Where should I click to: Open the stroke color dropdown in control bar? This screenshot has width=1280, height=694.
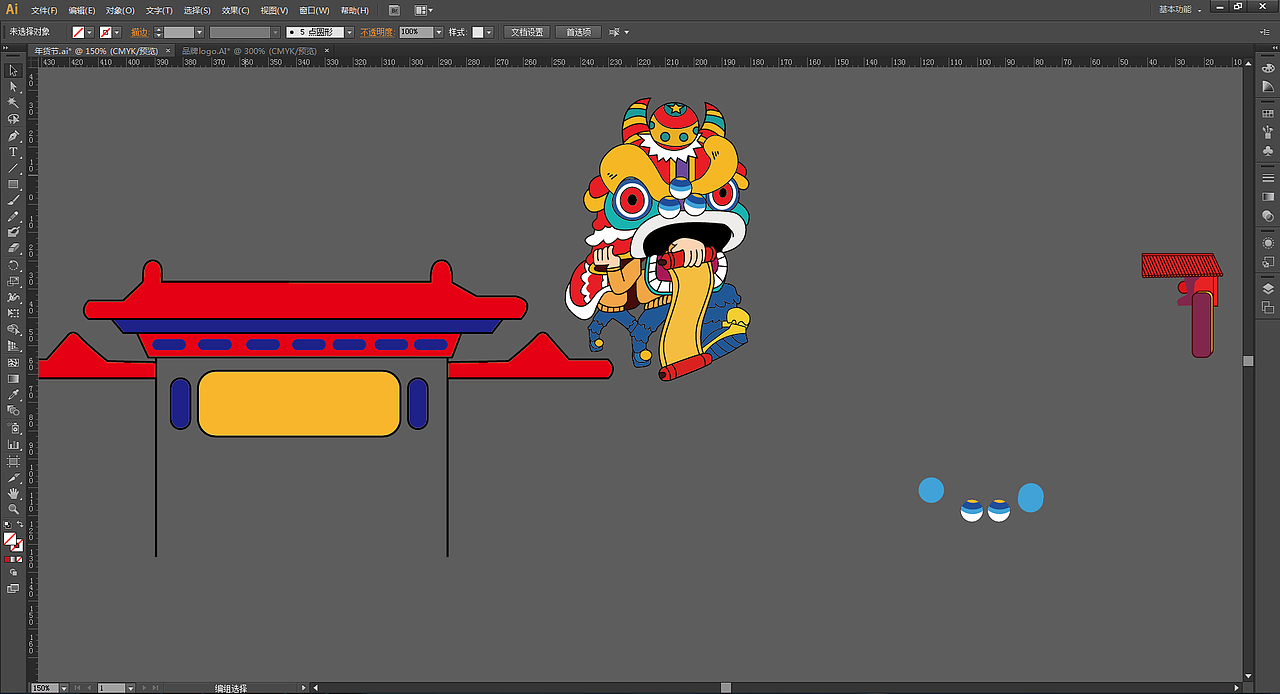point(116,32)
